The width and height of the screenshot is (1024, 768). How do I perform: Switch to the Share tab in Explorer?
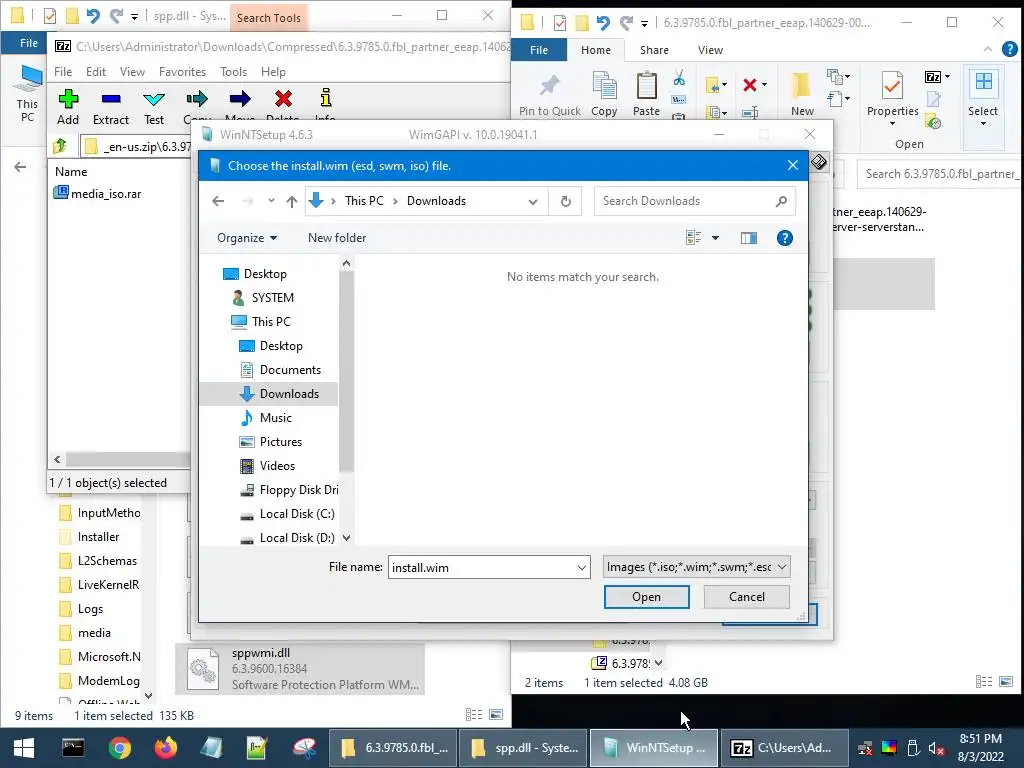click(x=654, y=50)
